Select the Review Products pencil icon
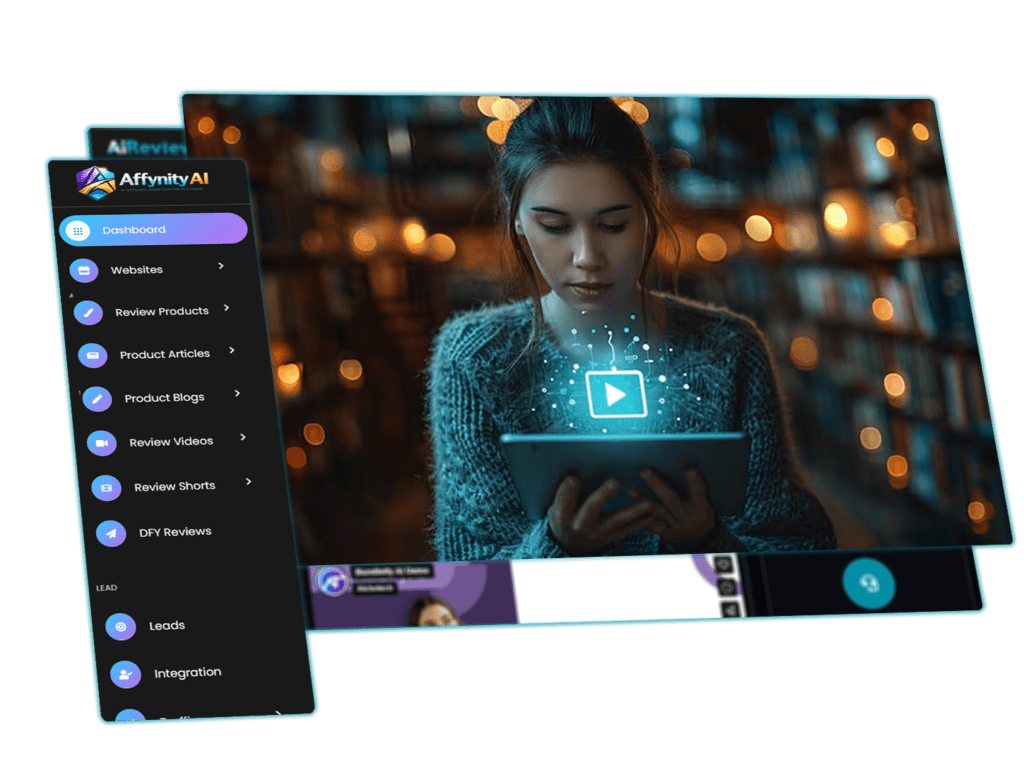Viewport: 1024px width, 763px height. pyautogui.click(x=91, y=311)
